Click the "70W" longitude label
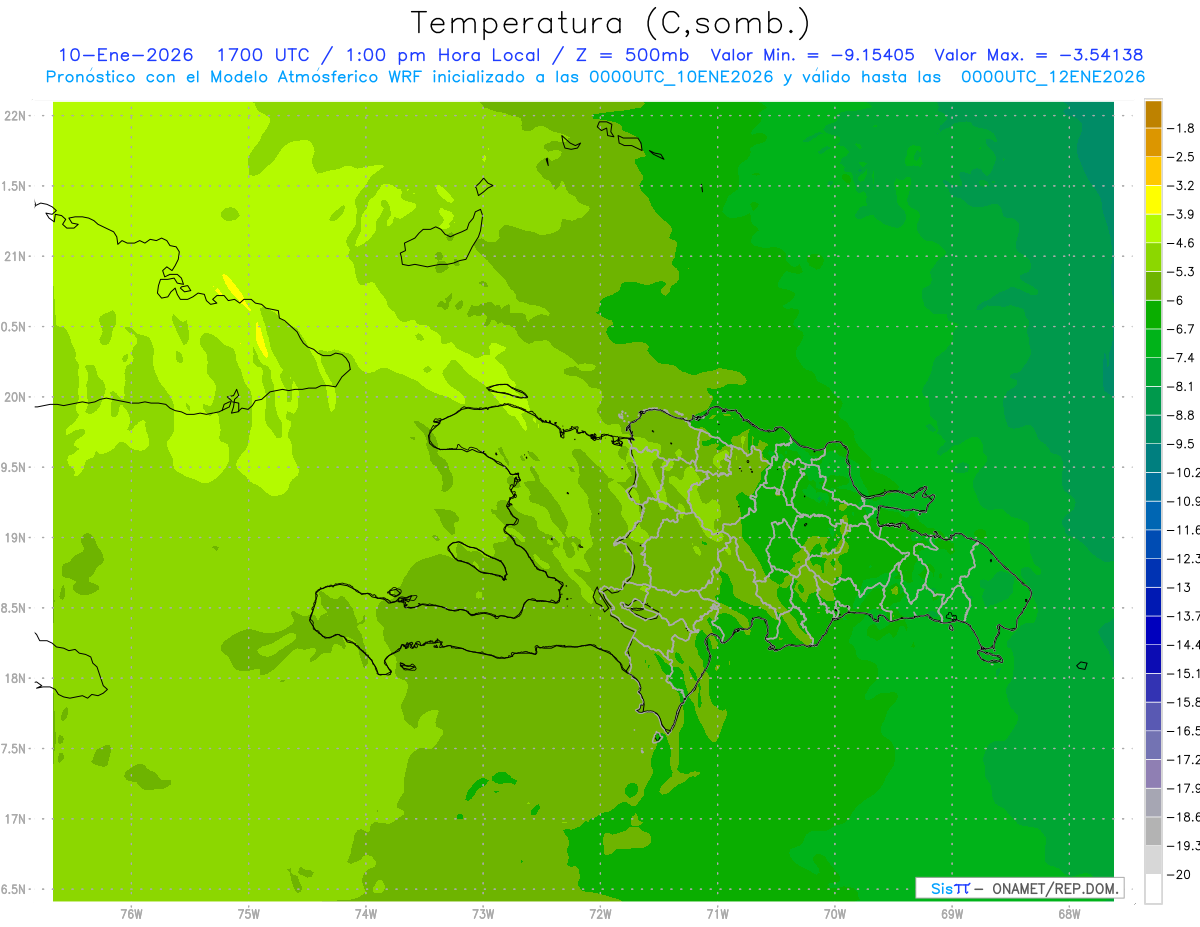Screen dimensions: 1200x927 835,913
